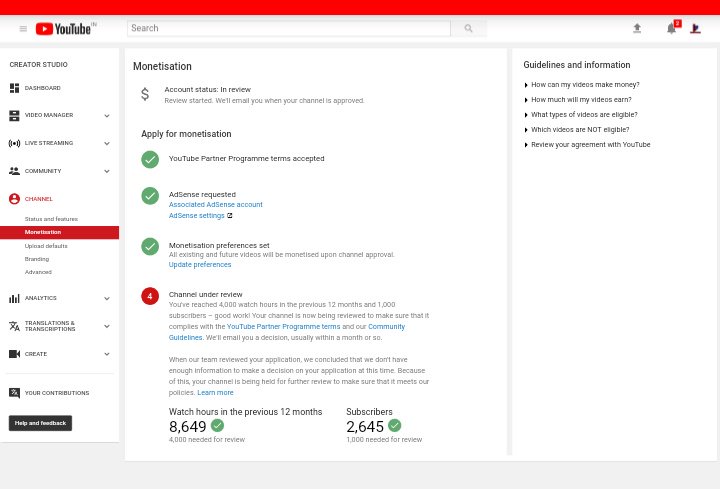
Task: Click the Your Contributions icon
Action: pos(14,393)
